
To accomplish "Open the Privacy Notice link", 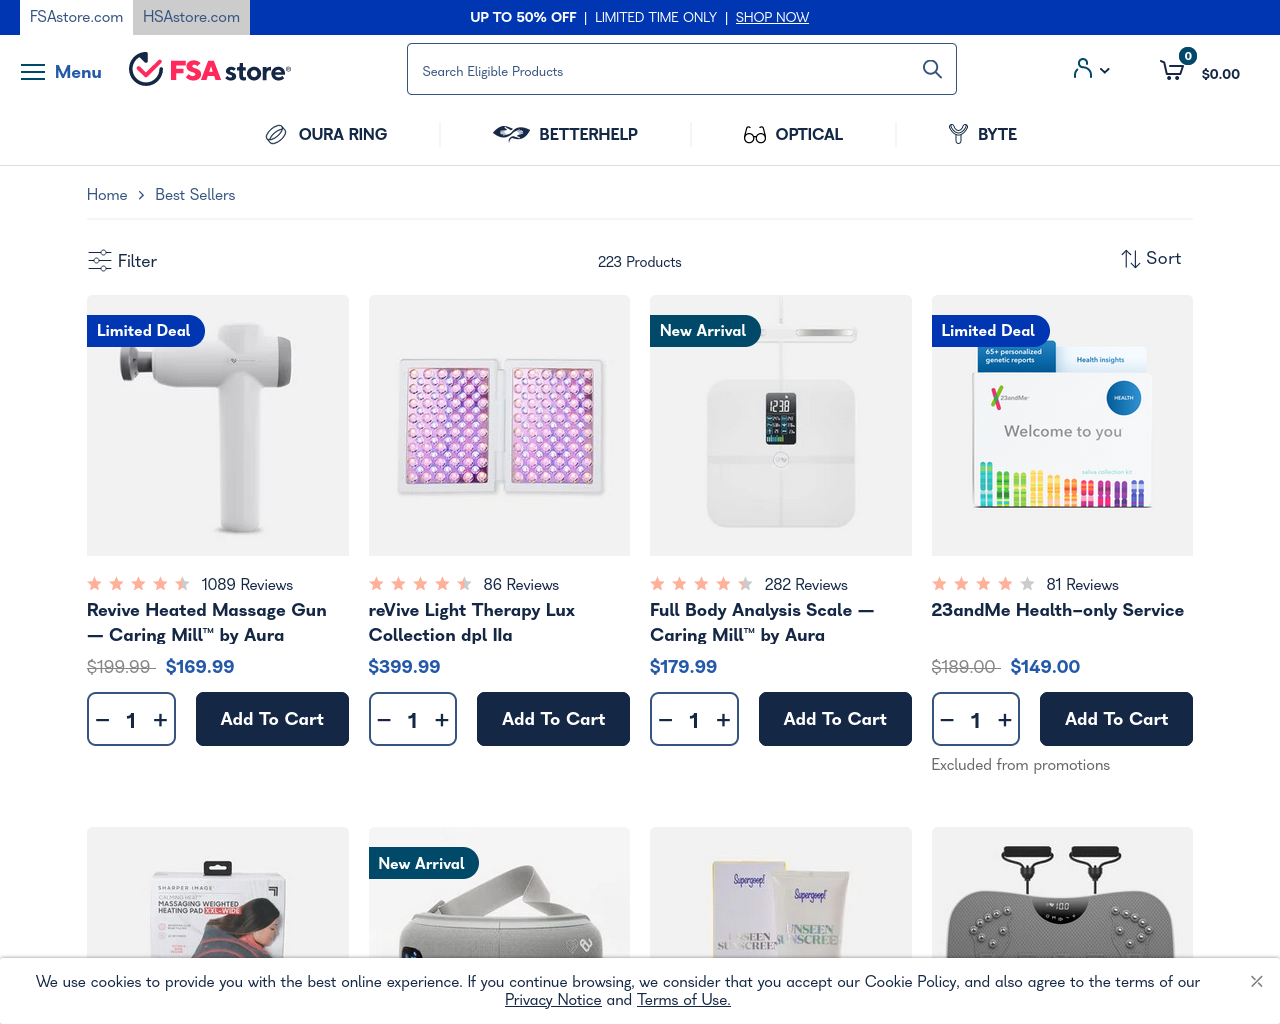I will 553,999.
